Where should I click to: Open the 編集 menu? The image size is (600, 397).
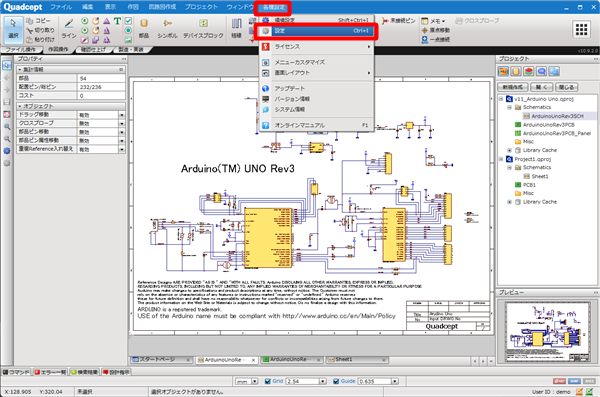pyautogui.click(x=88, y=7)
